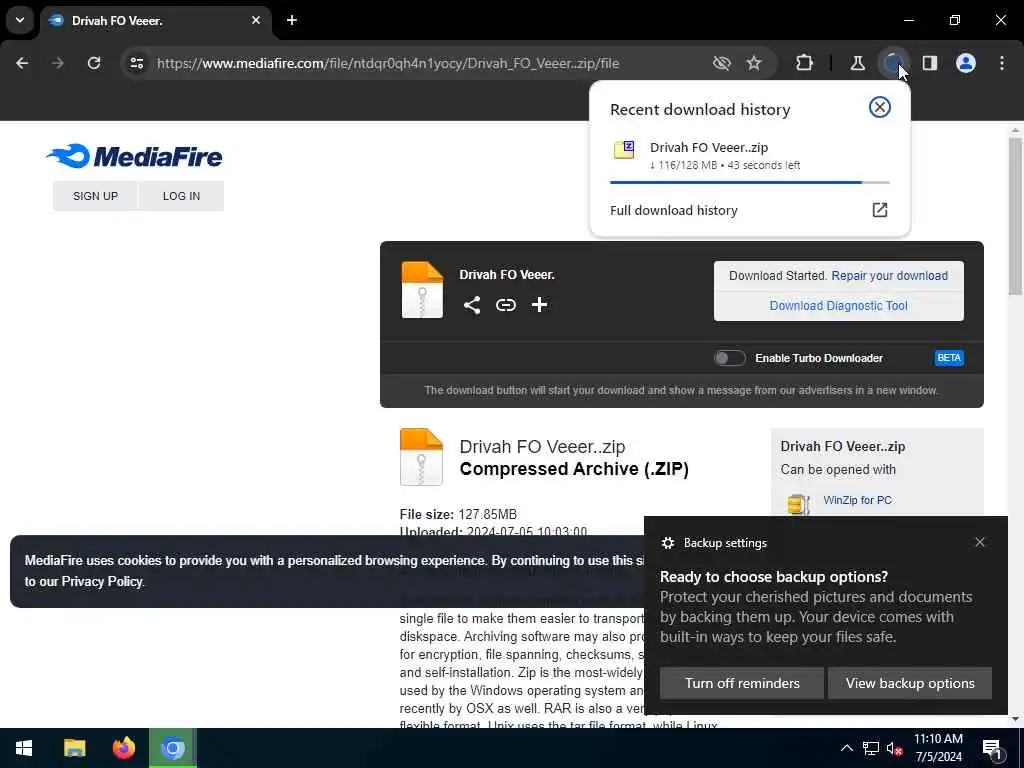Select the Drivah FO Veeer browser tab
This screenshot has height=768, width=1024.
pyautogui.click(x=155, y=21)
